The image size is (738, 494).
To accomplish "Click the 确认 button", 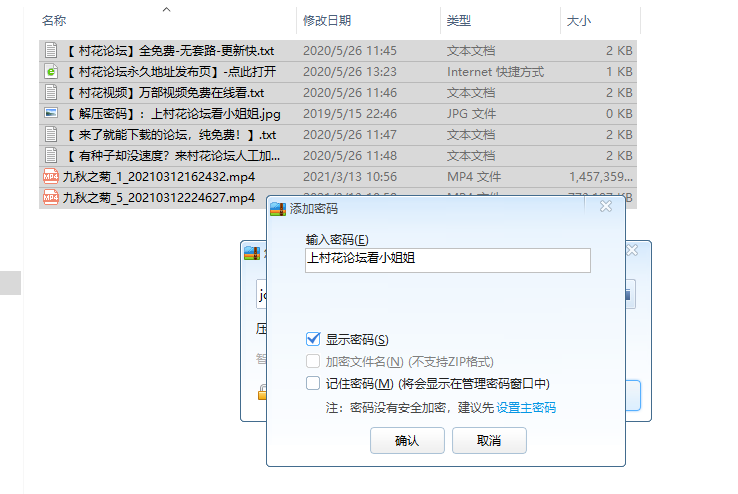I will point(407,440).
